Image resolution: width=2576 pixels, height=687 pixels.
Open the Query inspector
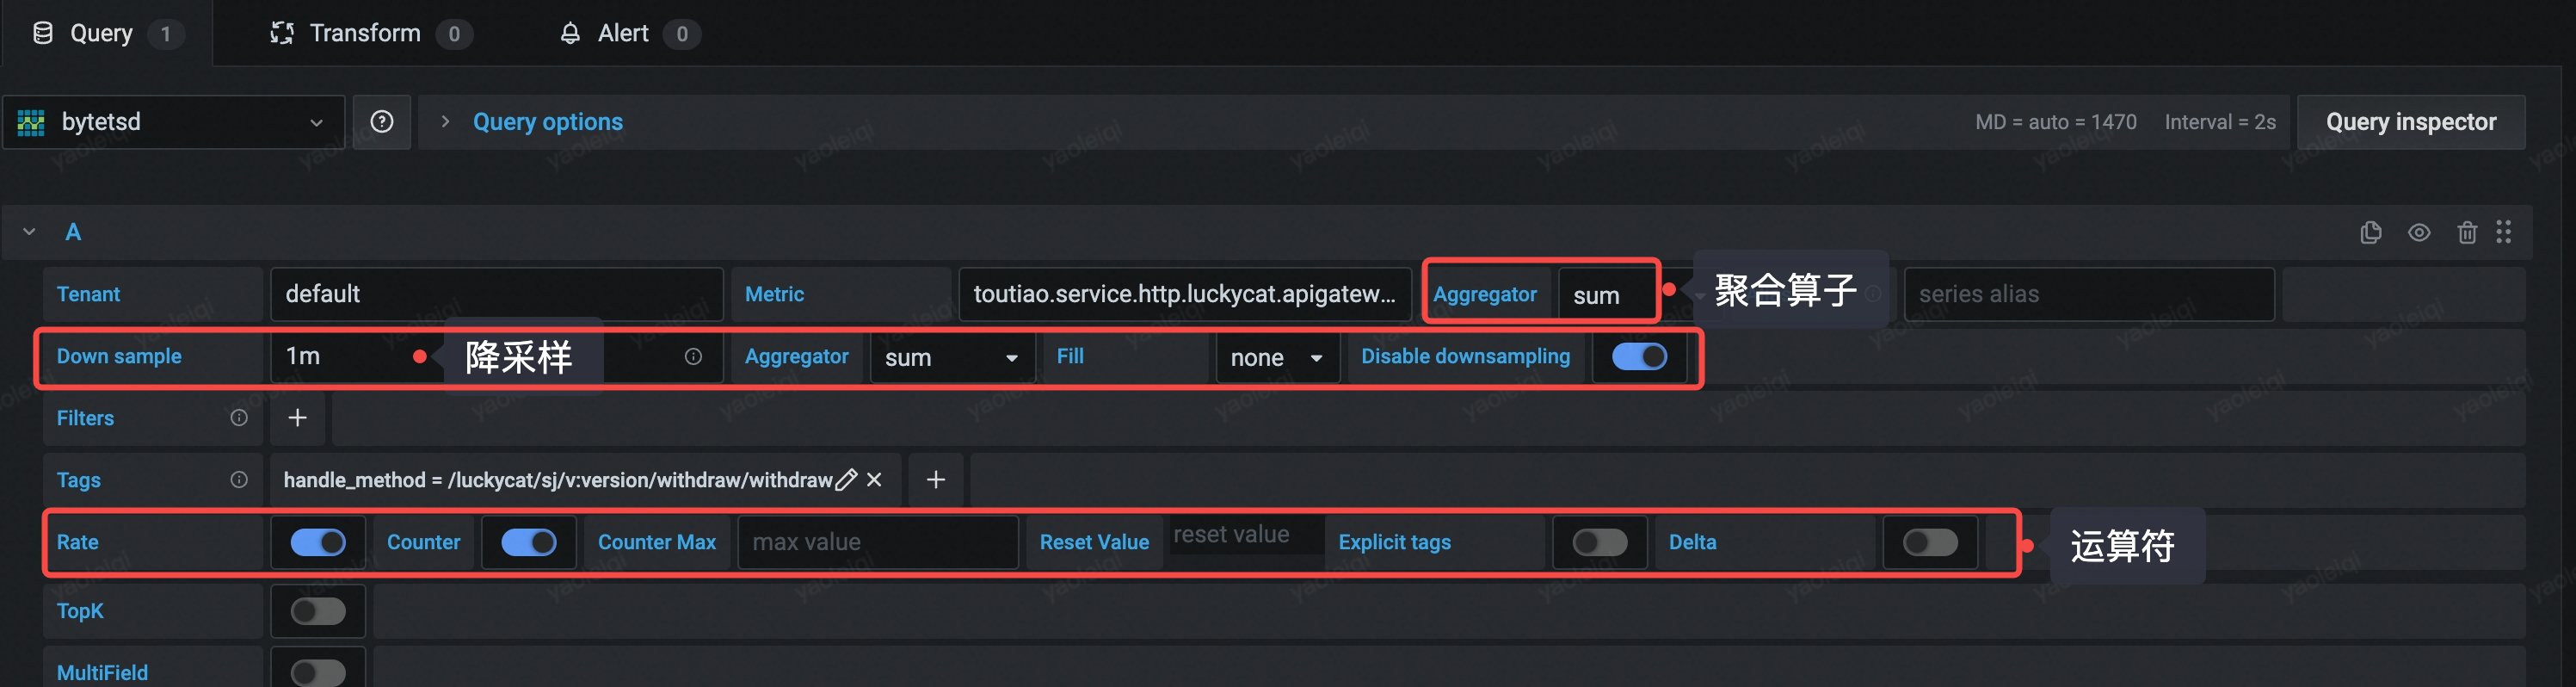[2410, 122]
